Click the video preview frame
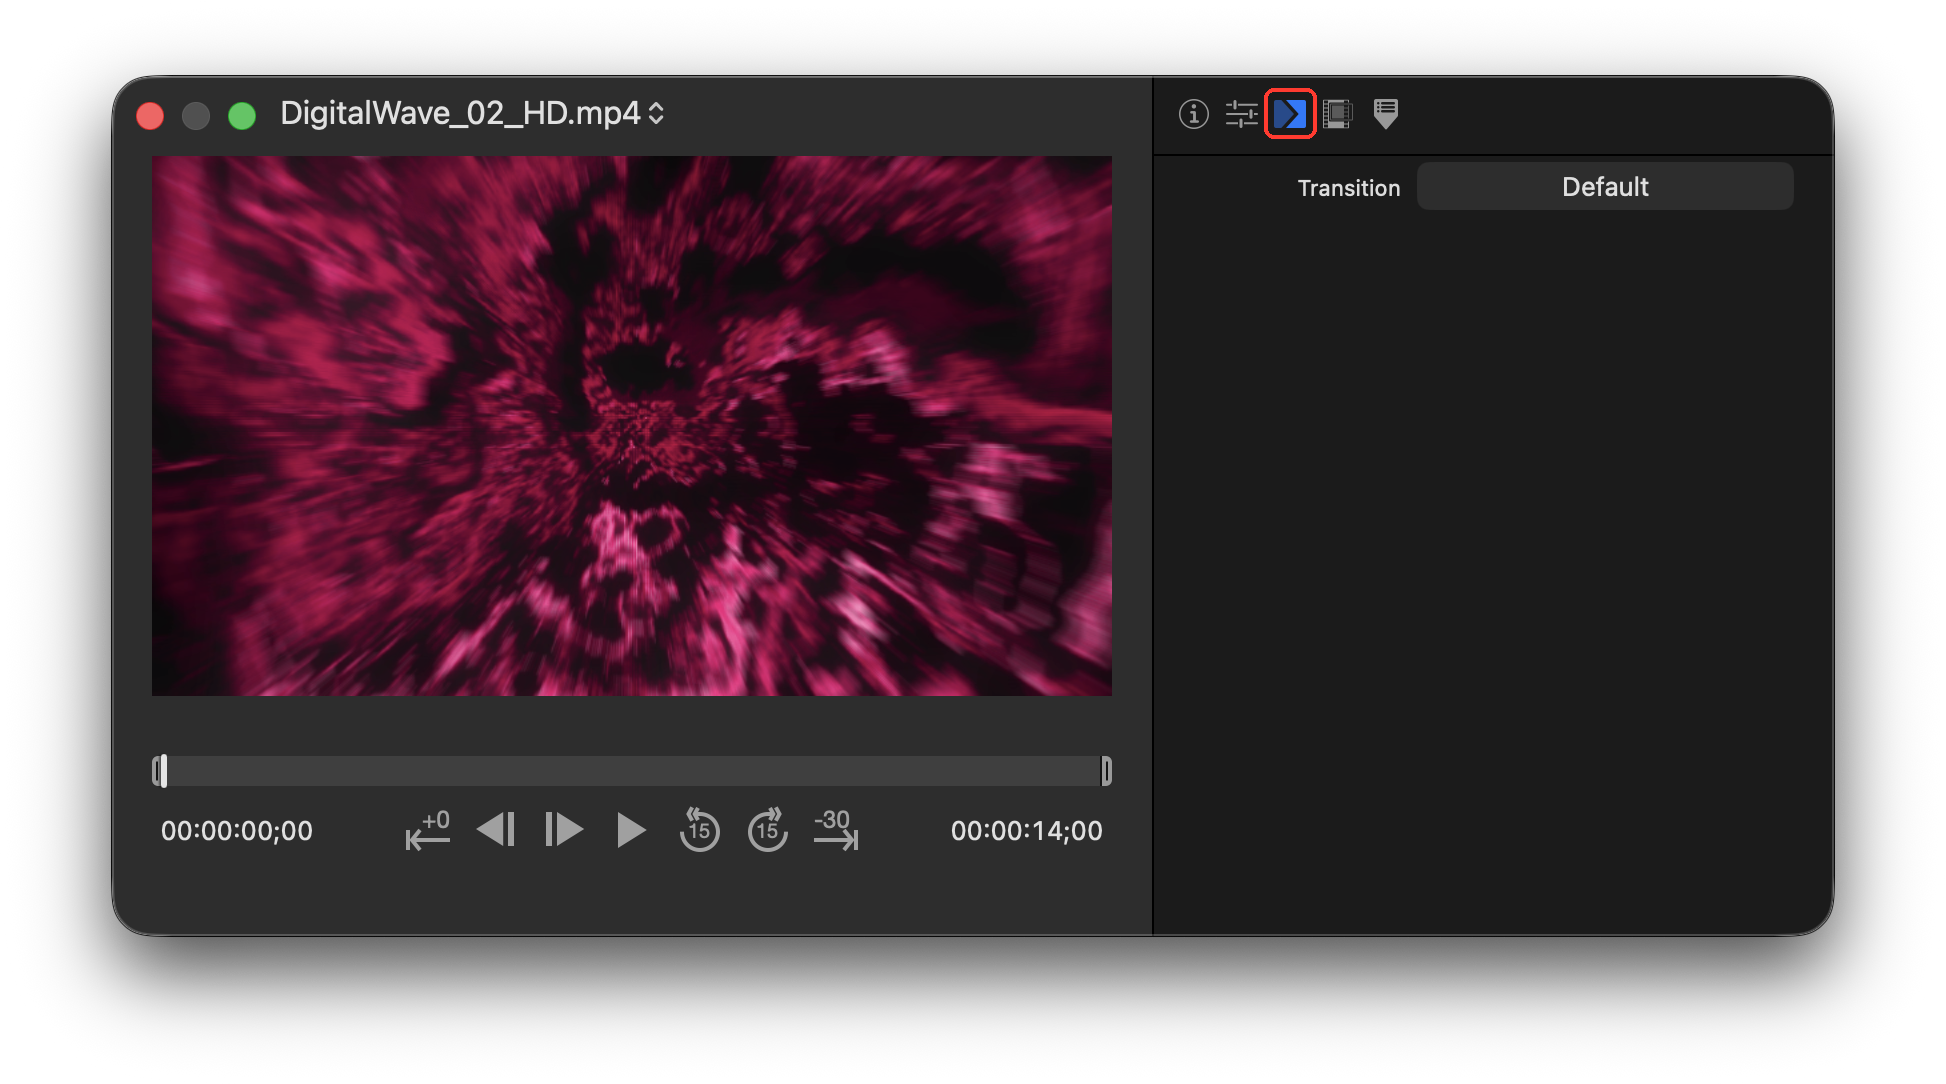Screen dimensions: 1946x1084 pos(632,426)
